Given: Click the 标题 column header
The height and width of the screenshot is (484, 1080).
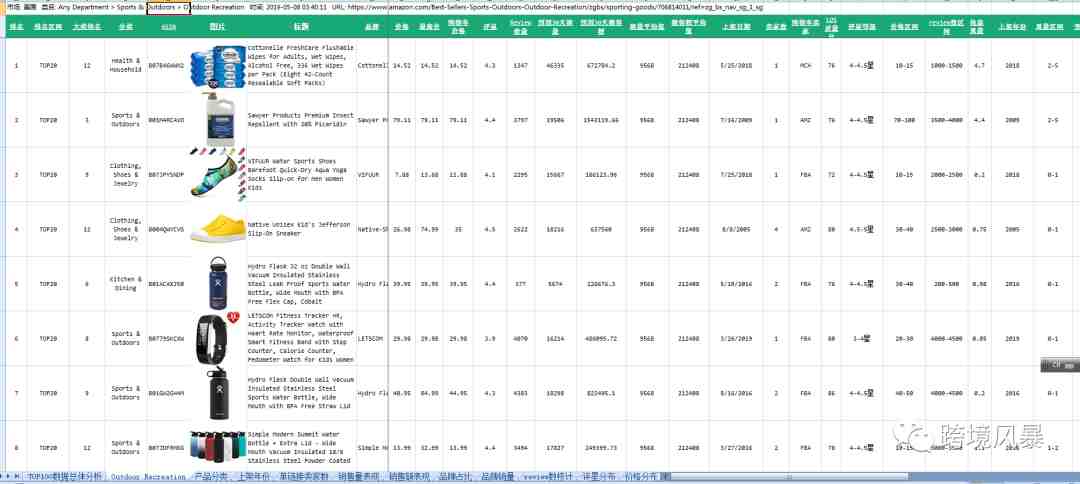Looking at the screenshot, I should (x=301, y=27).
